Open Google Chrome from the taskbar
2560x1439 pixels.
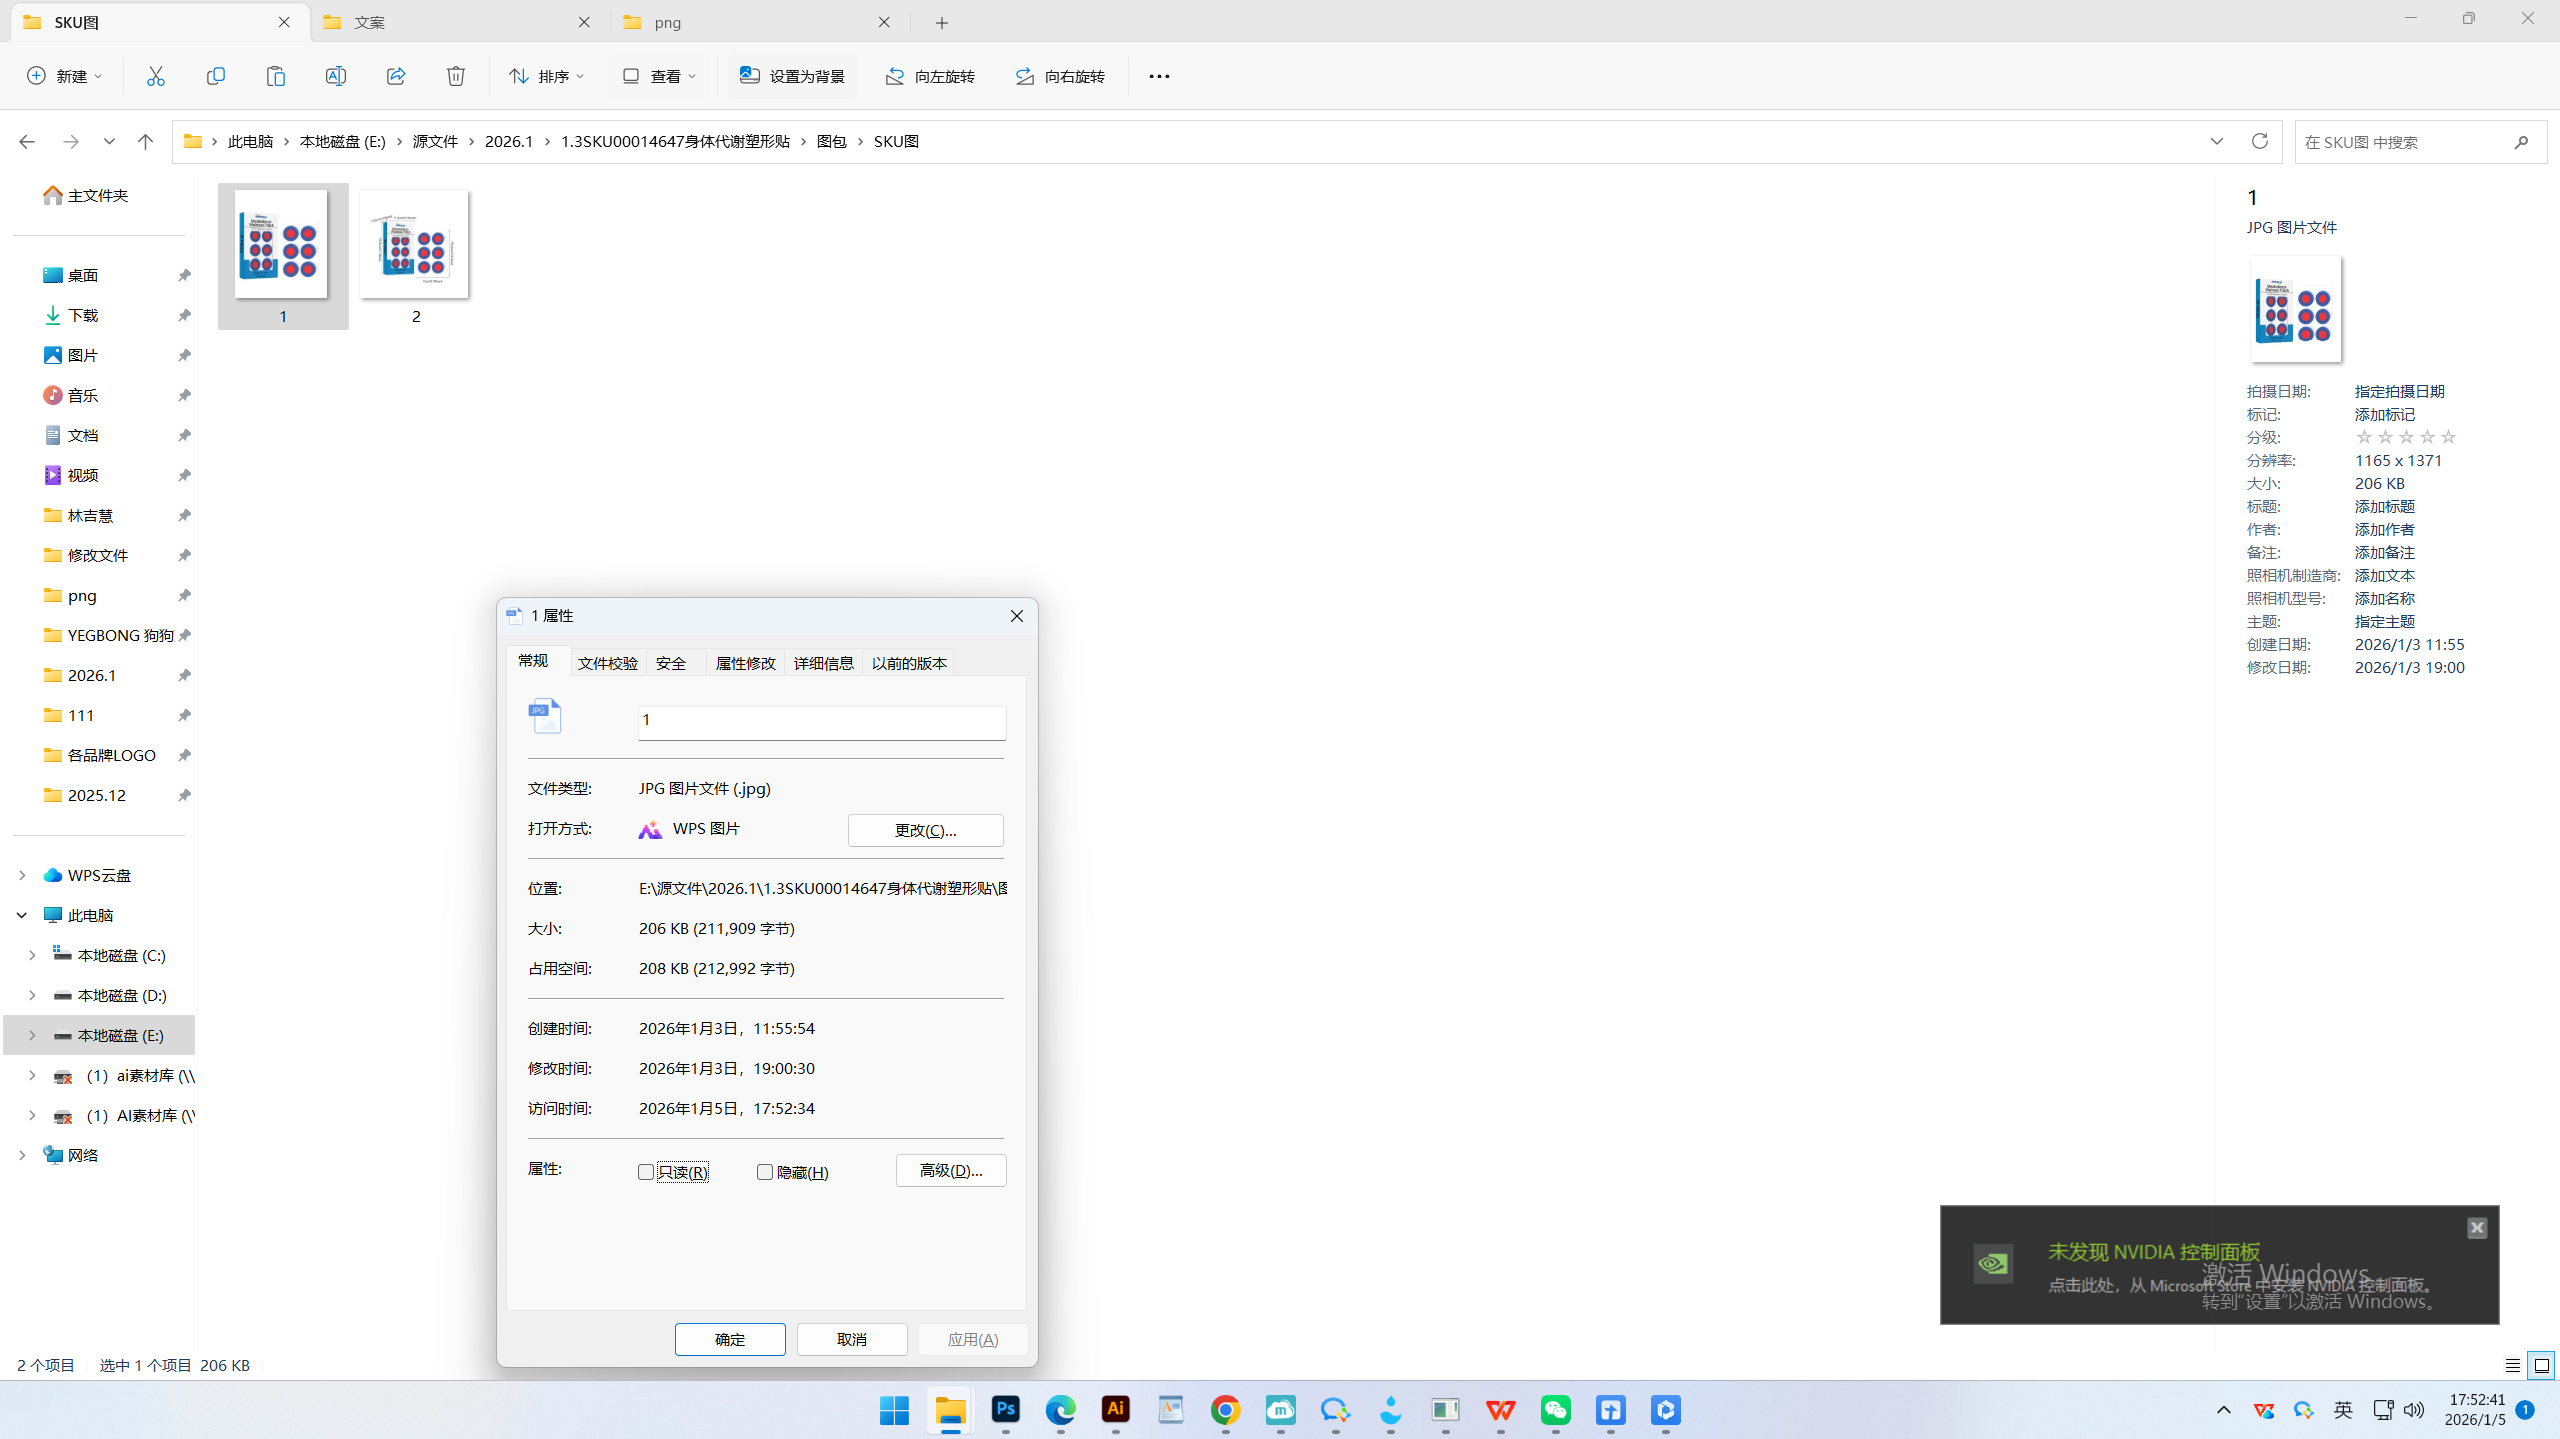[x=1225, y=1410]
